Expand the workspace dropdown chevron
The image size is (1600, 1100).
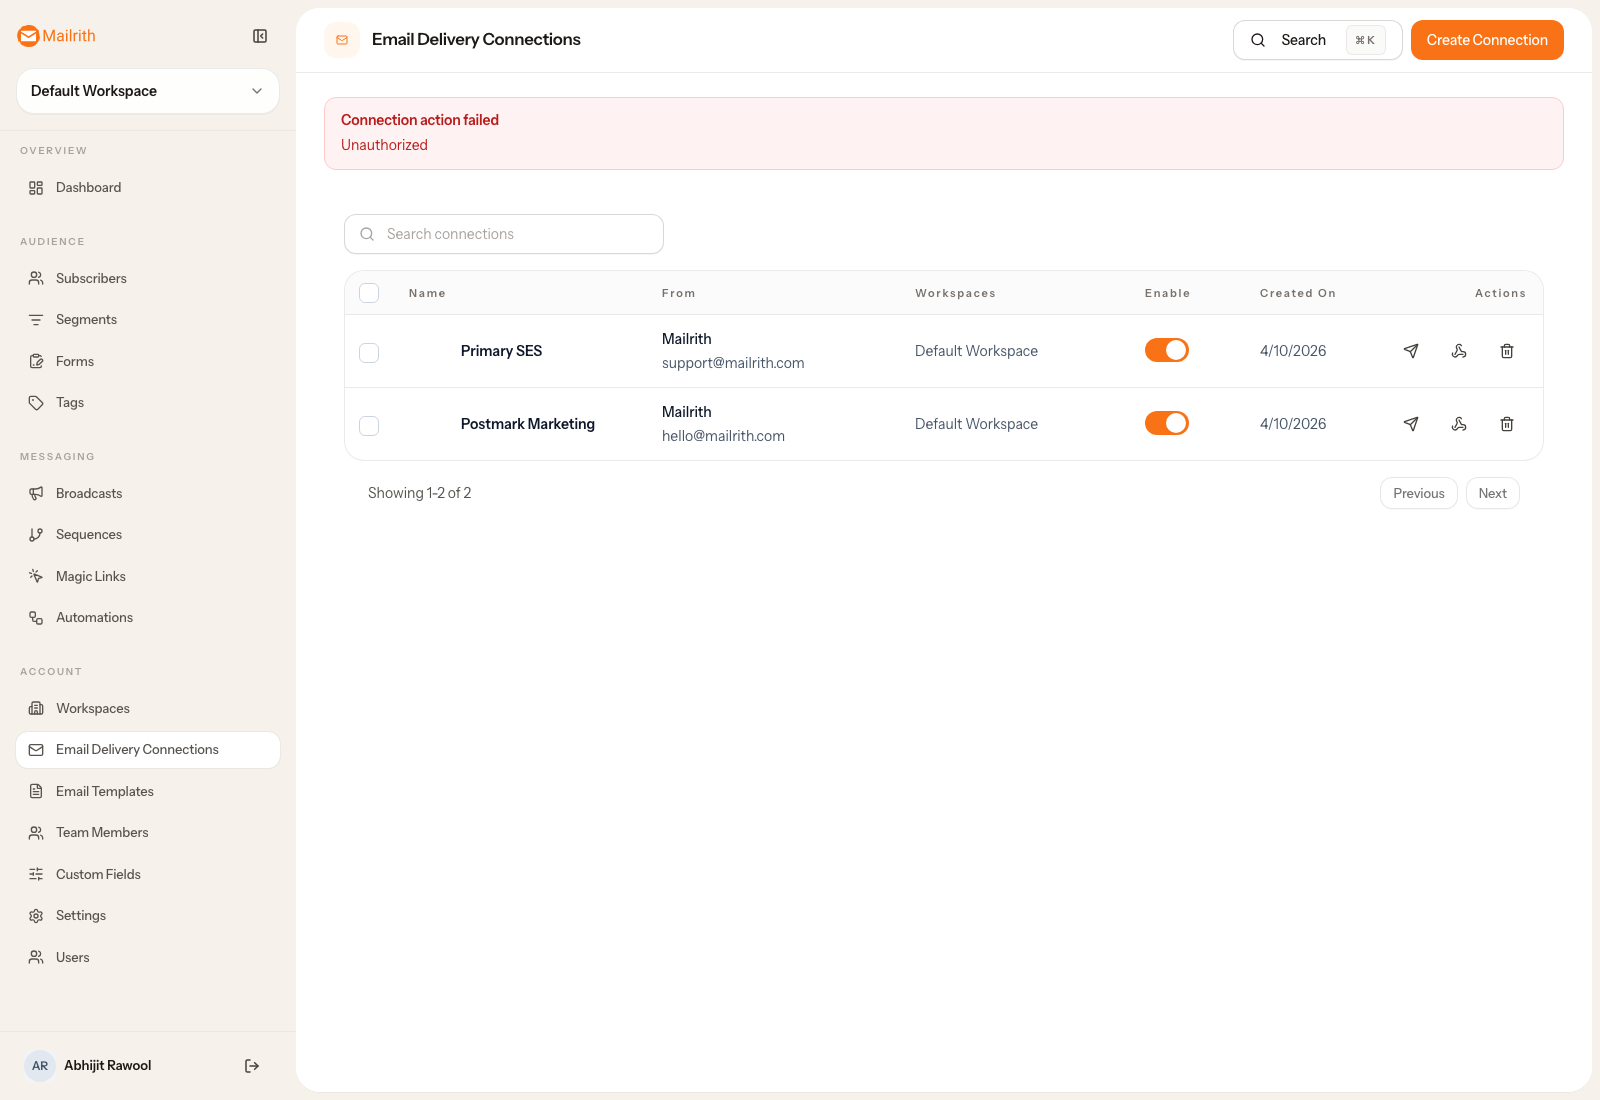[x=257, y=91]
